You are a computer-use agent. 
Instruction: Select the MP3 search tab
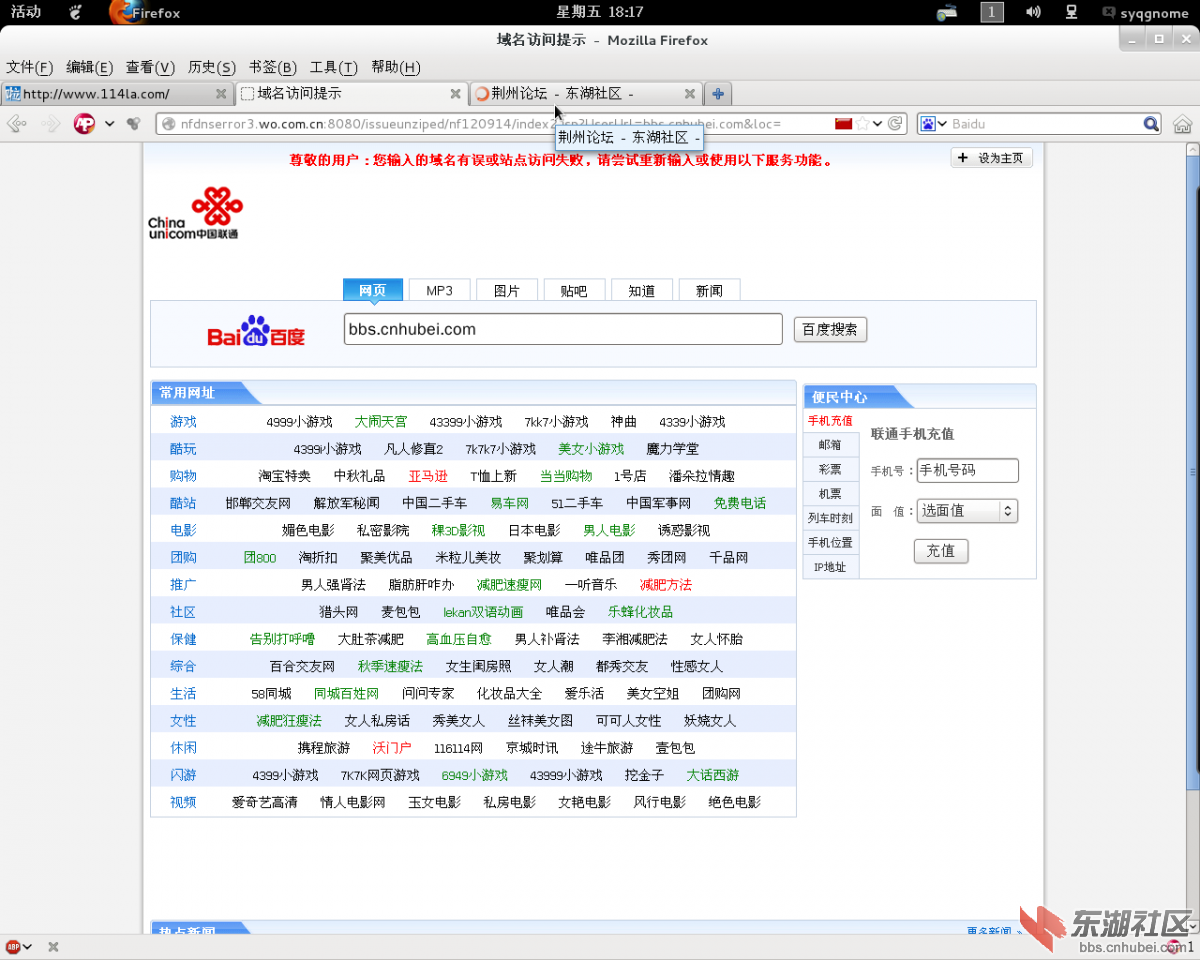pos(439,290)
